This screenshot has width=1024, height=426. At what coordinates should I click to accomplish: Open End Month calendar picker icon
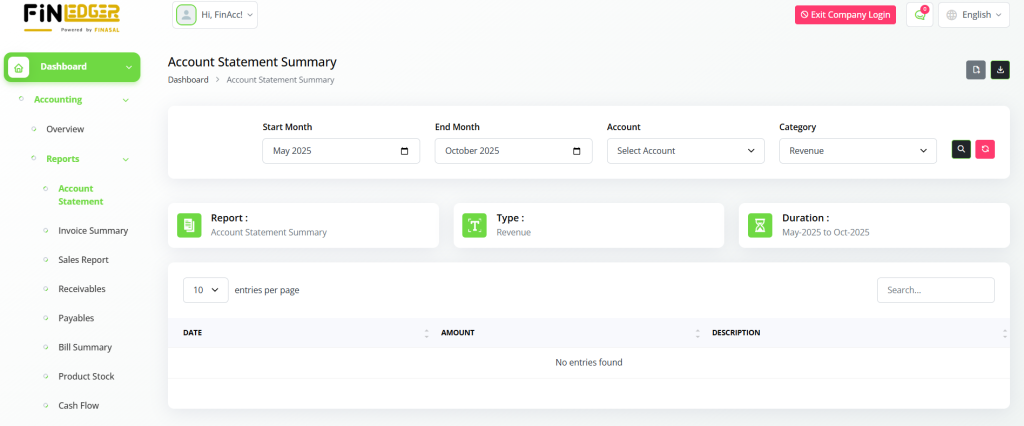[x=576, y=151]
